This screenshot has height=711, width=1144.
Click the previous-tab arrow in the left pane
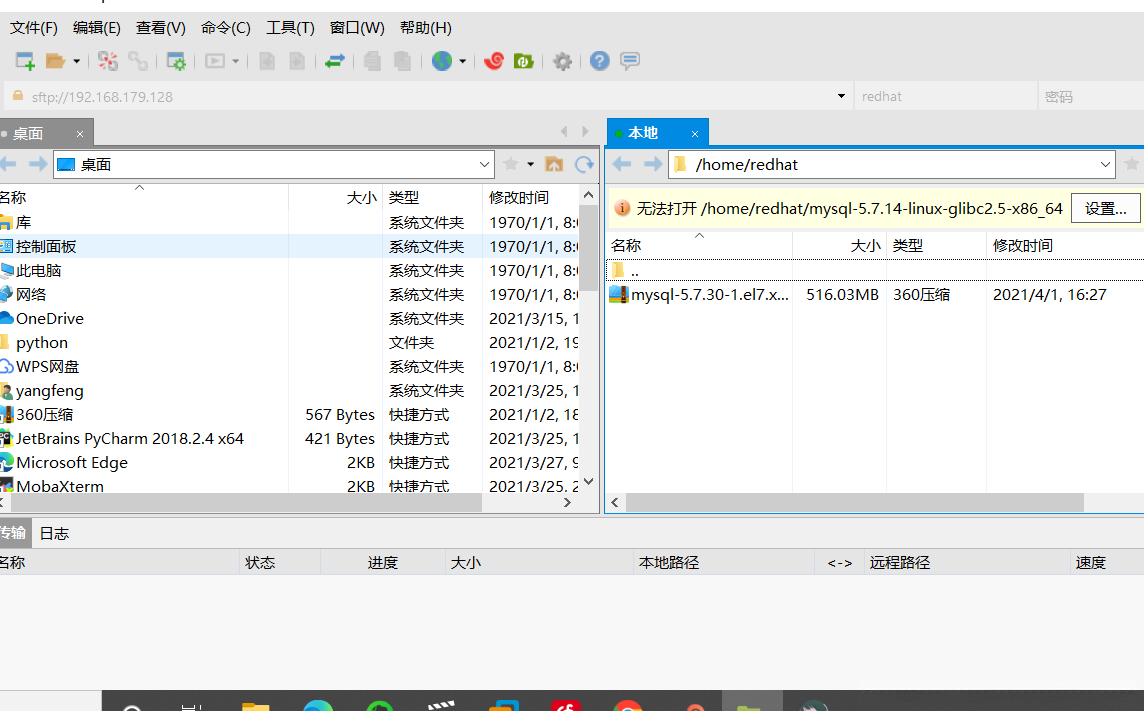[x=564, y=131]
